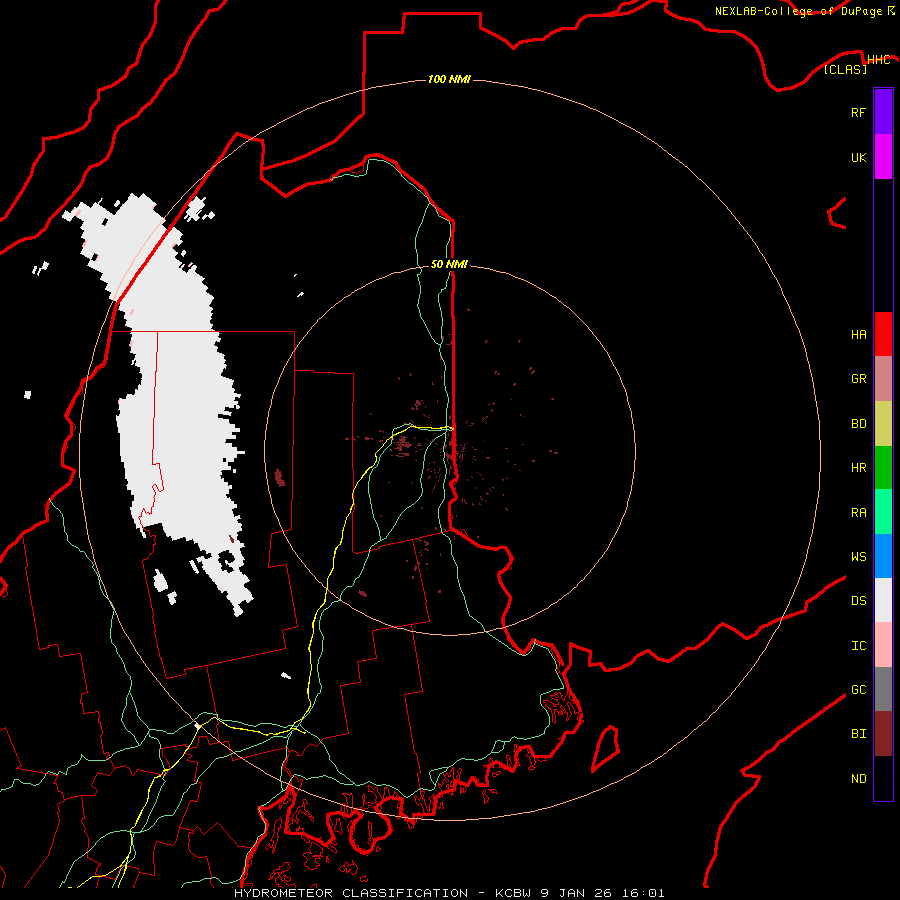This screenshot has width=900, height=900.
Task: Click the island outline off the southeast coast
Action: pyautogui.click(x=606, y=748)
